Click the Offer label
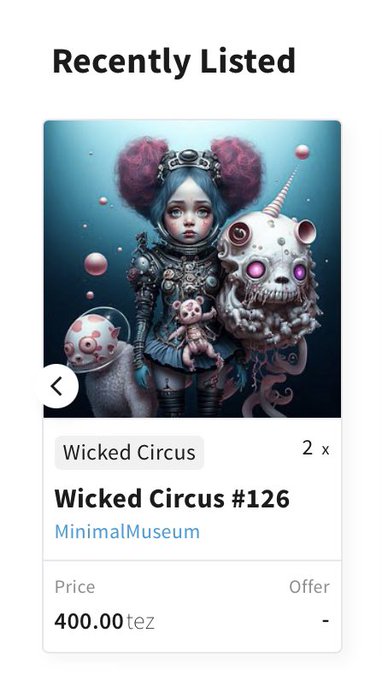 pyautogui.click(x=310, y=587)
